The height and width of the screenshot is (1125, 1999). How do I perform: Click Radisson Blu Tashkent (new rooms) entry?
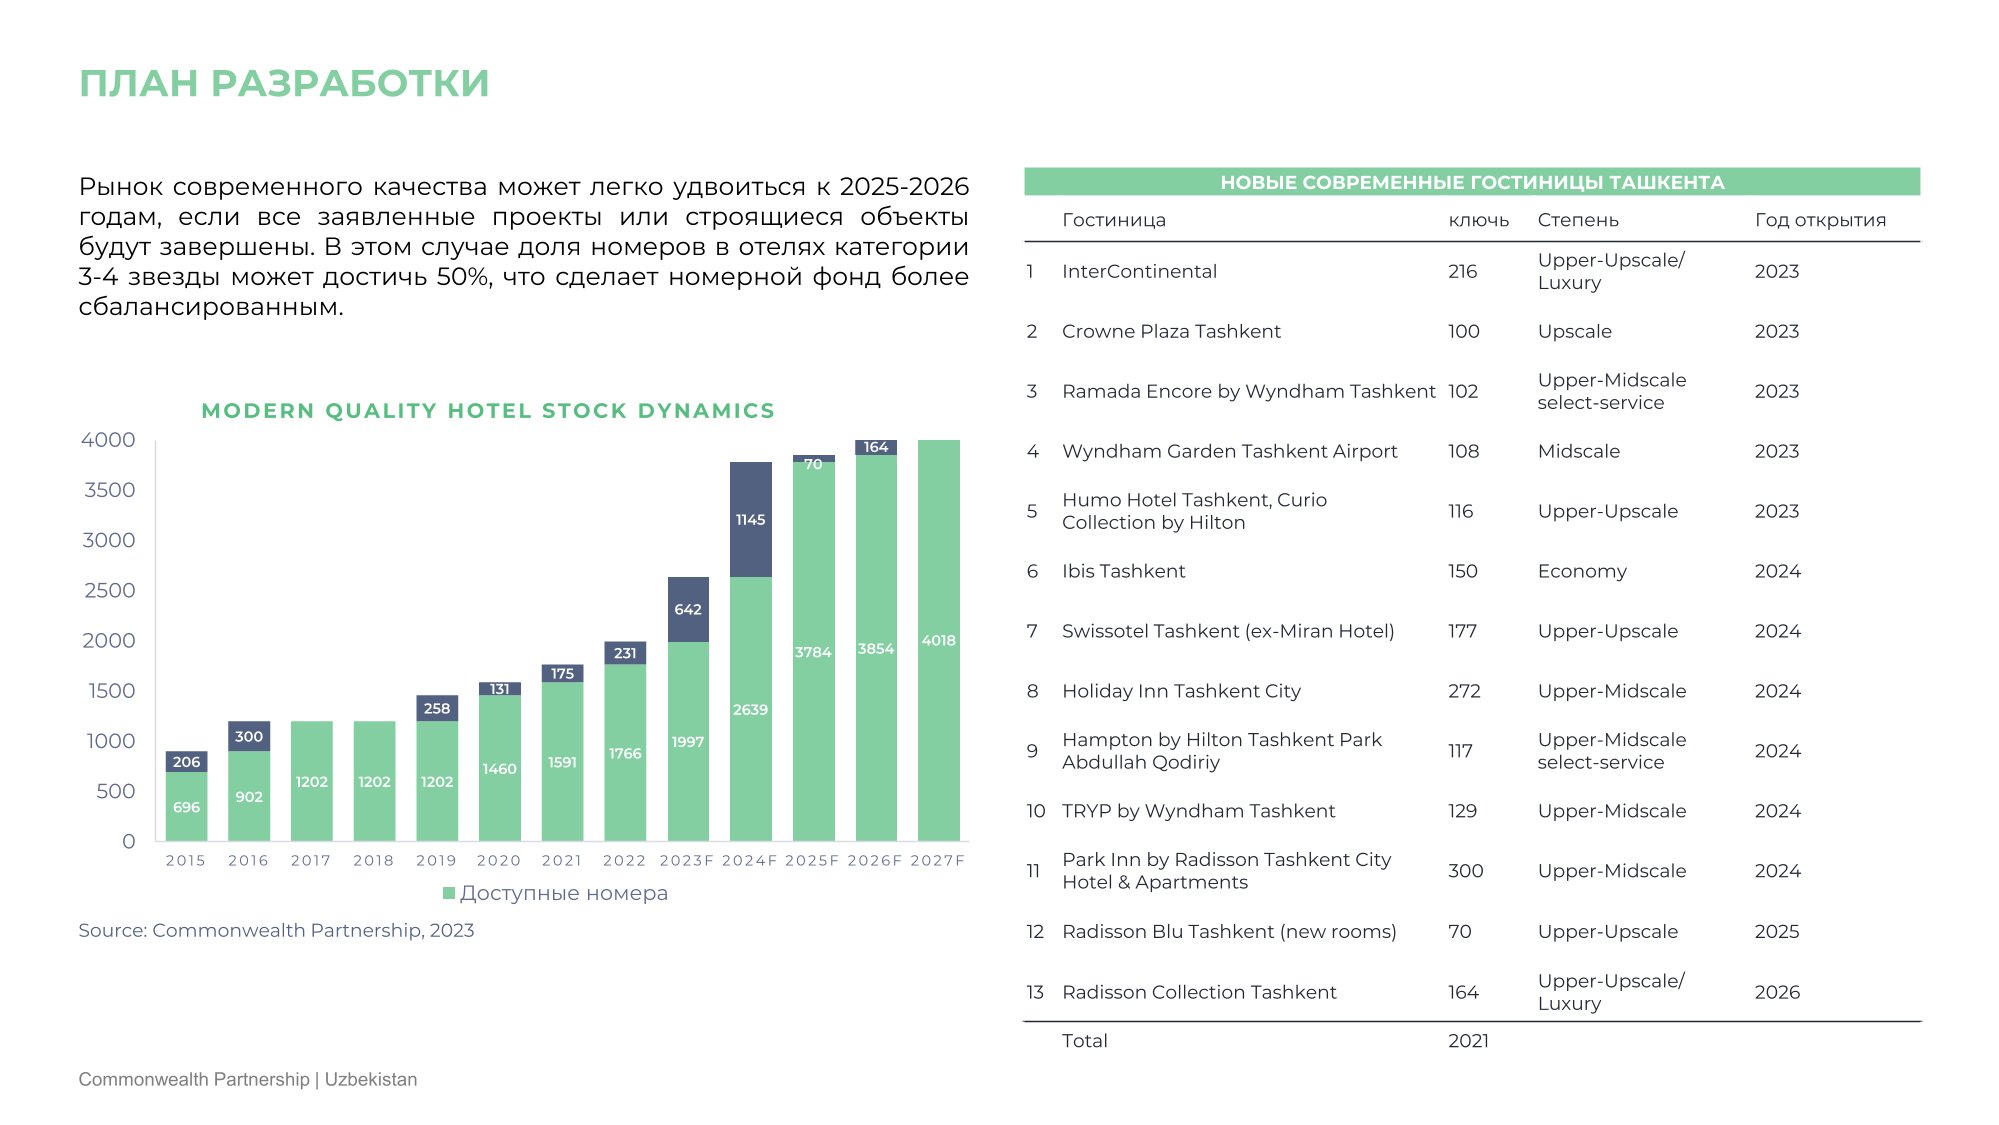1230,931
